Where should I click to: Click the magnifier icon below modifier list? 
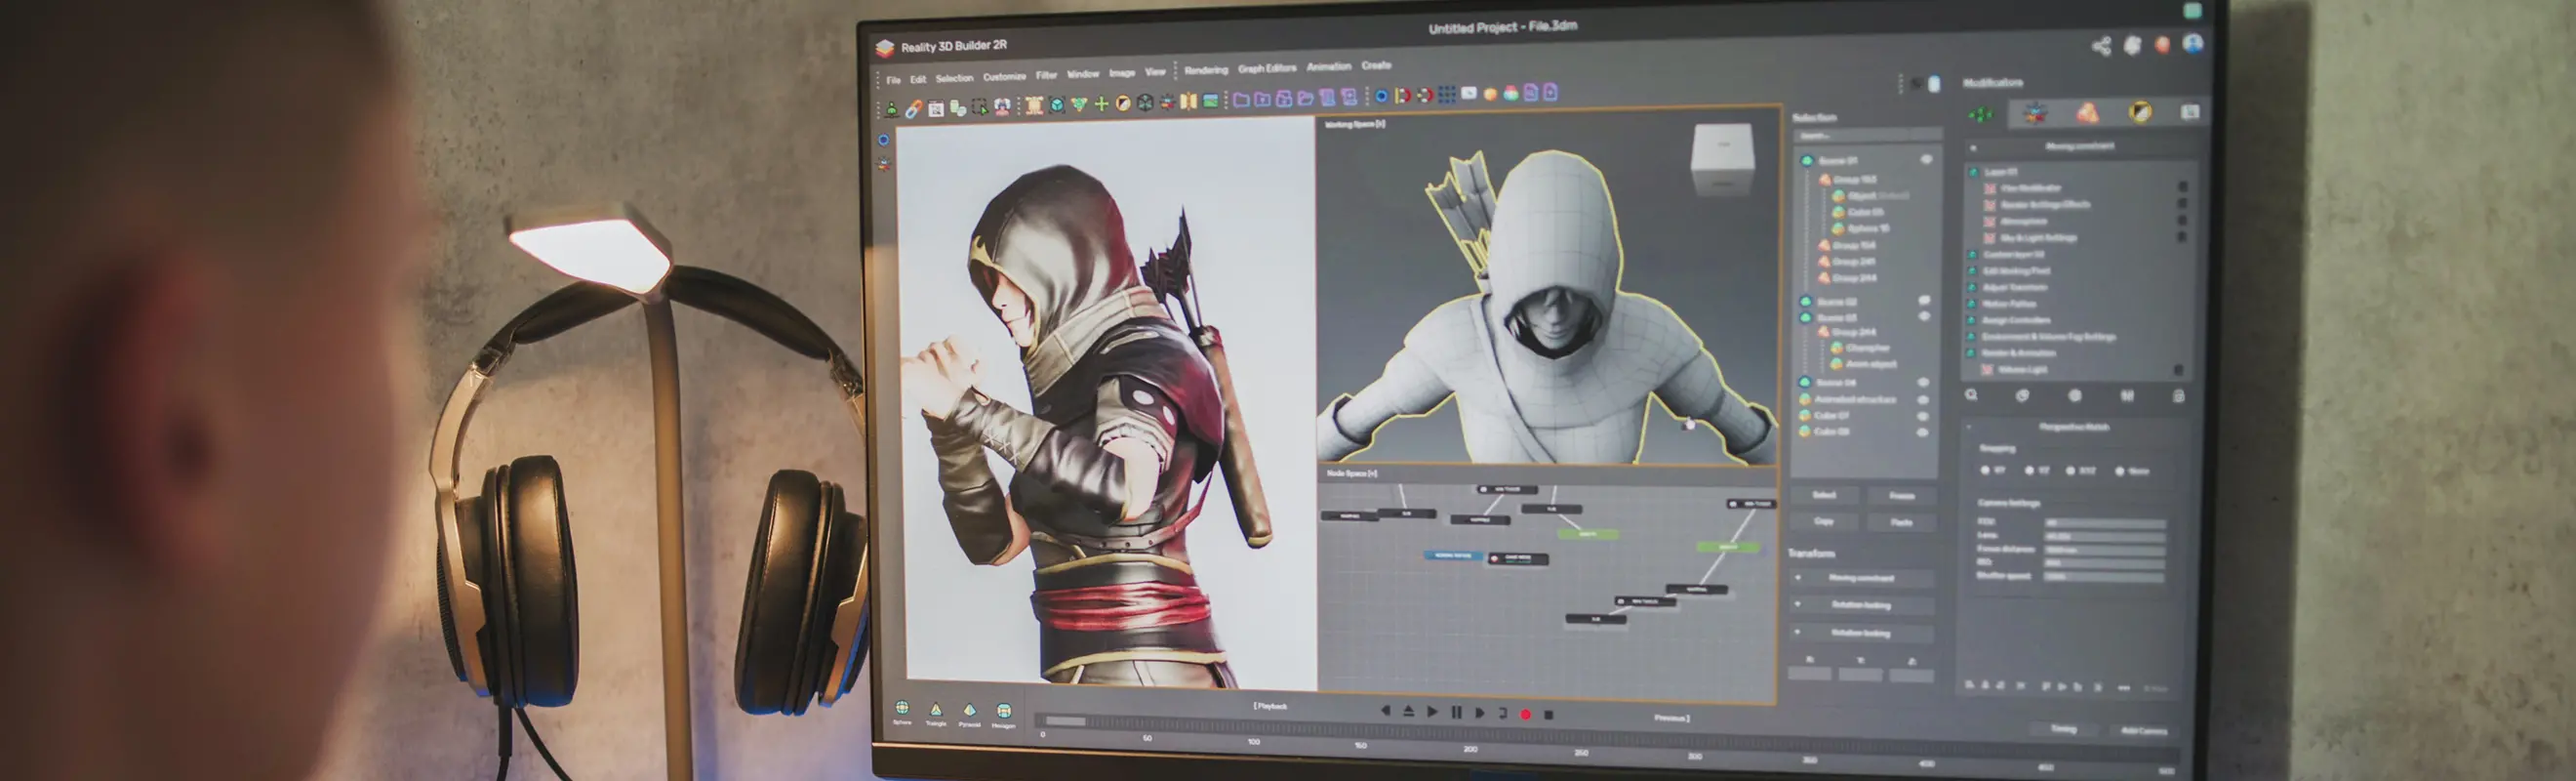[1971, 395]
